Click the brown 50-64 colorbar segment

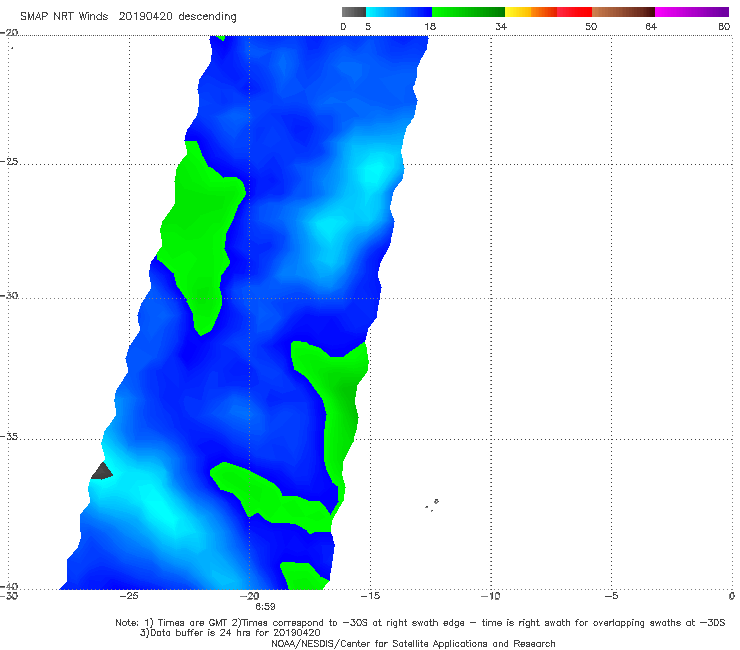tap(623, 12)
